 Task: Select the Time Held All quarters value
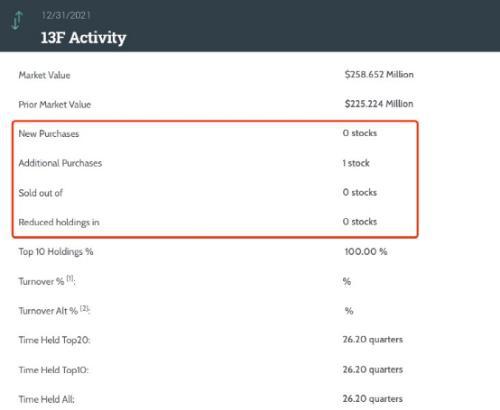[x=373, y=399]
